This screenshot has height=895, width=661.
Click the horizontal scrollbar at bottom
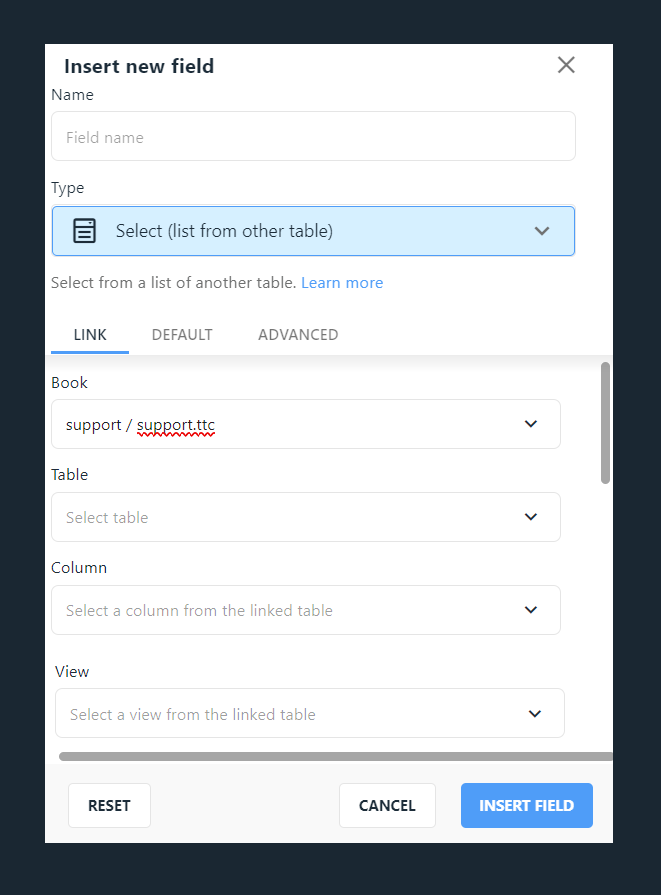(x=336, y=756)
